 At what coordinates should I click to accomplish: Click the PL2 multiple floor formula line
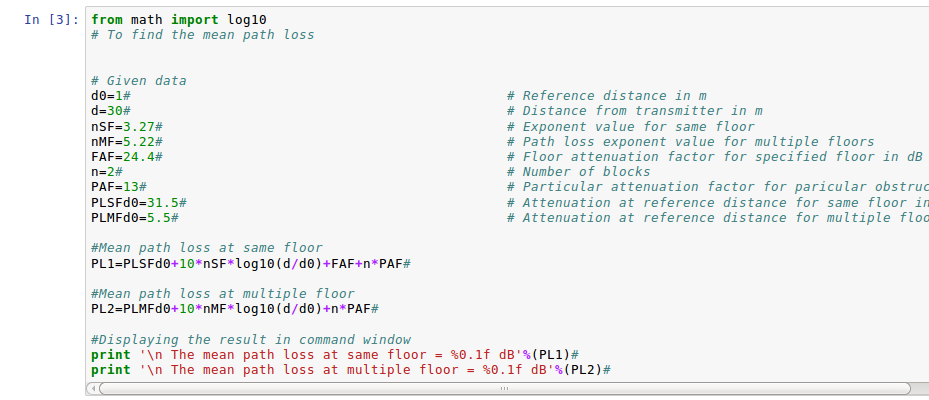pos(234,309)
